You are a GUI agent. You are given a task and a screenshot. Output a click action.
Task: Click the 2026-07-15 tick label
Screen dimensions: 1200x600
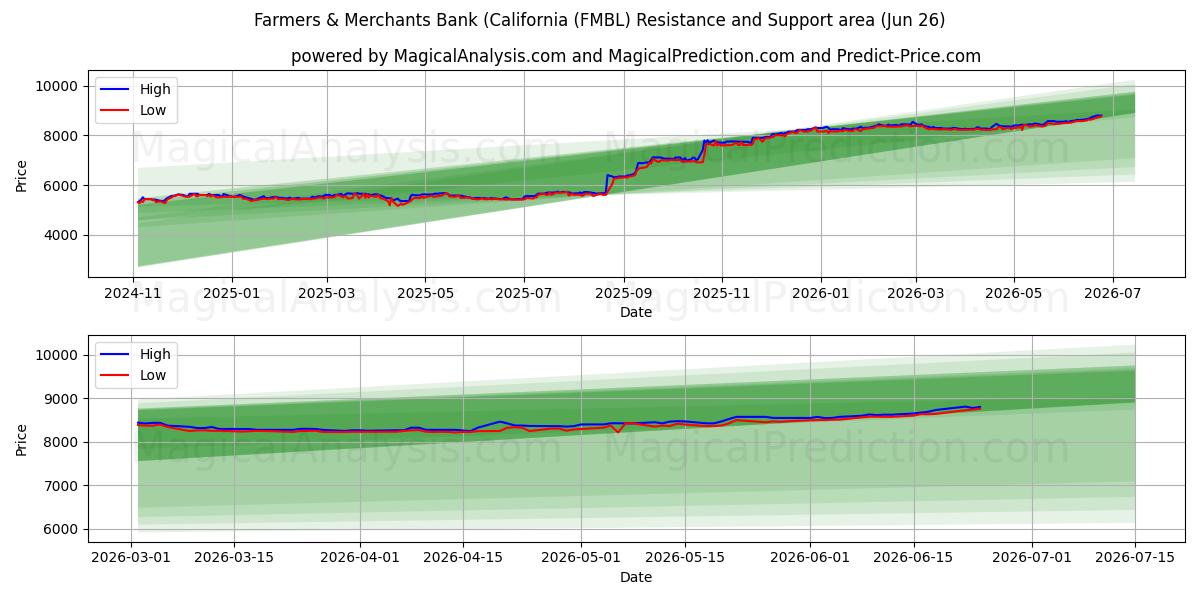1135,558
